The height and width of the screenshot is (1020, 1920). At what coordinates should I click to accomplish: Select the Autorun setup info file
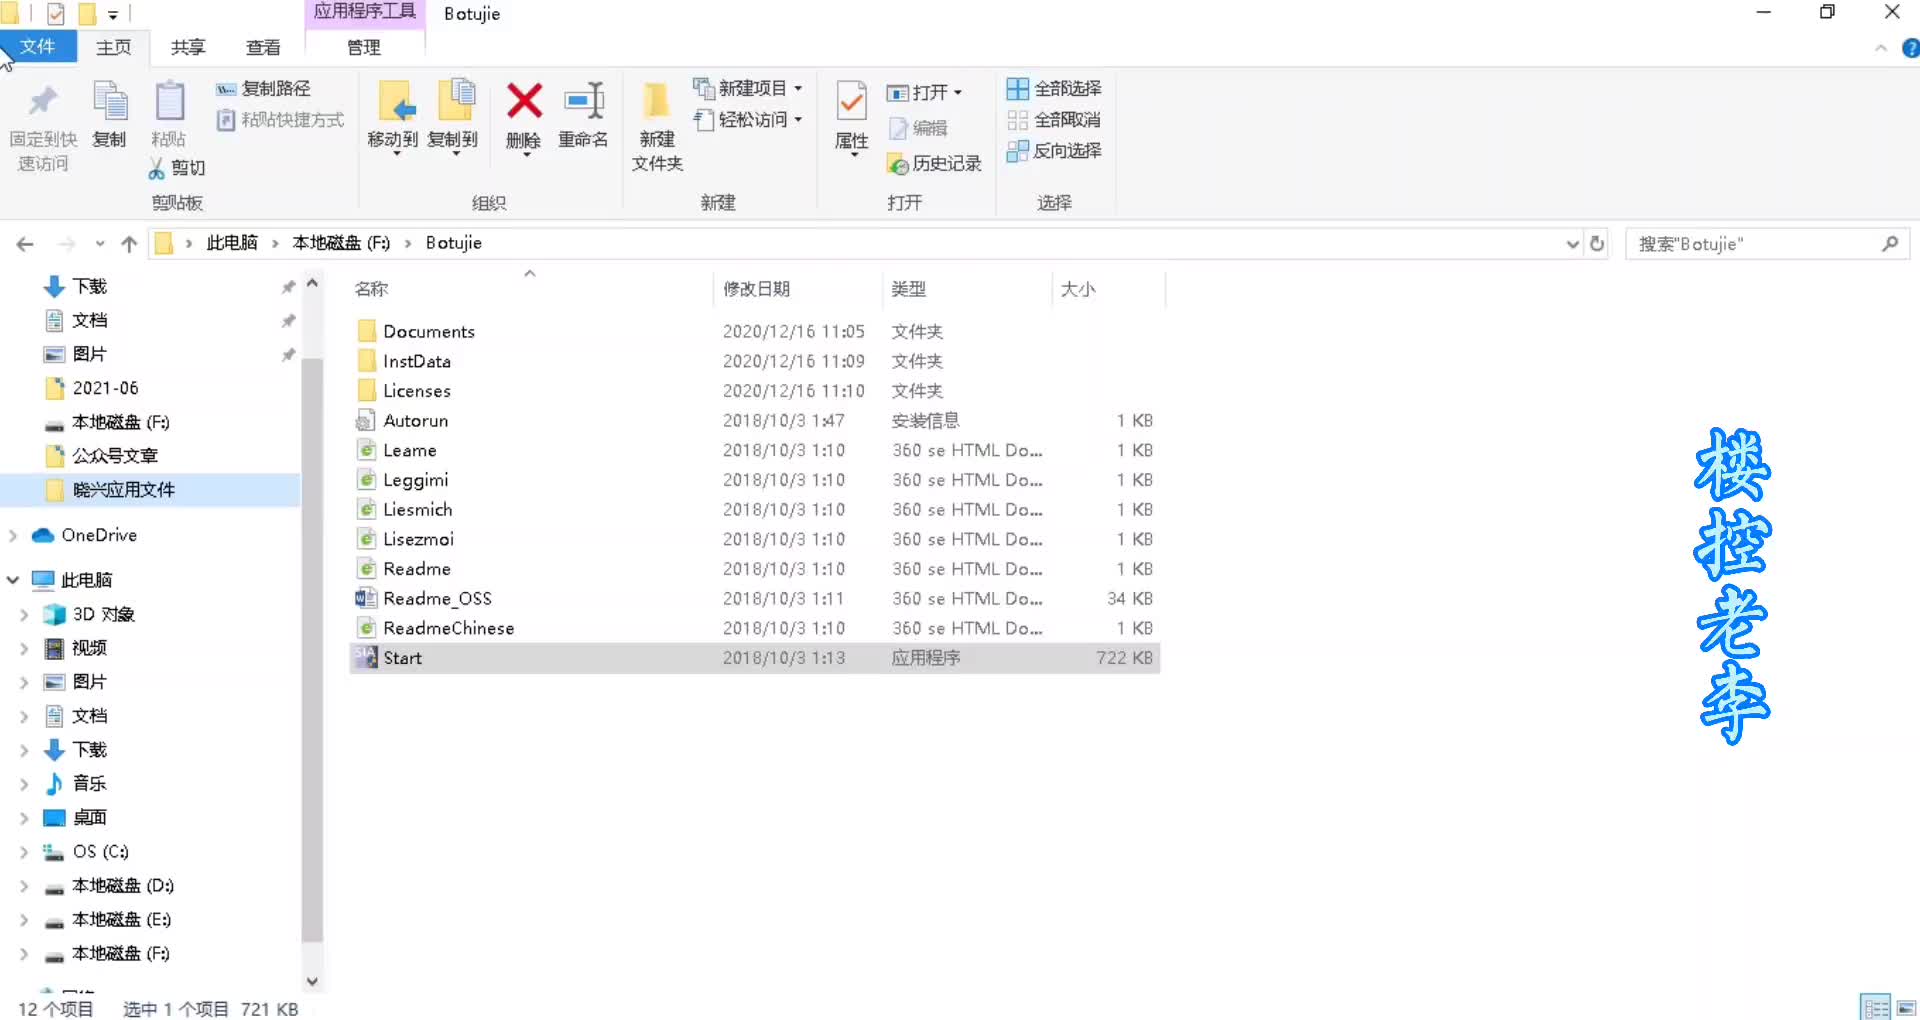coord(755,421)
